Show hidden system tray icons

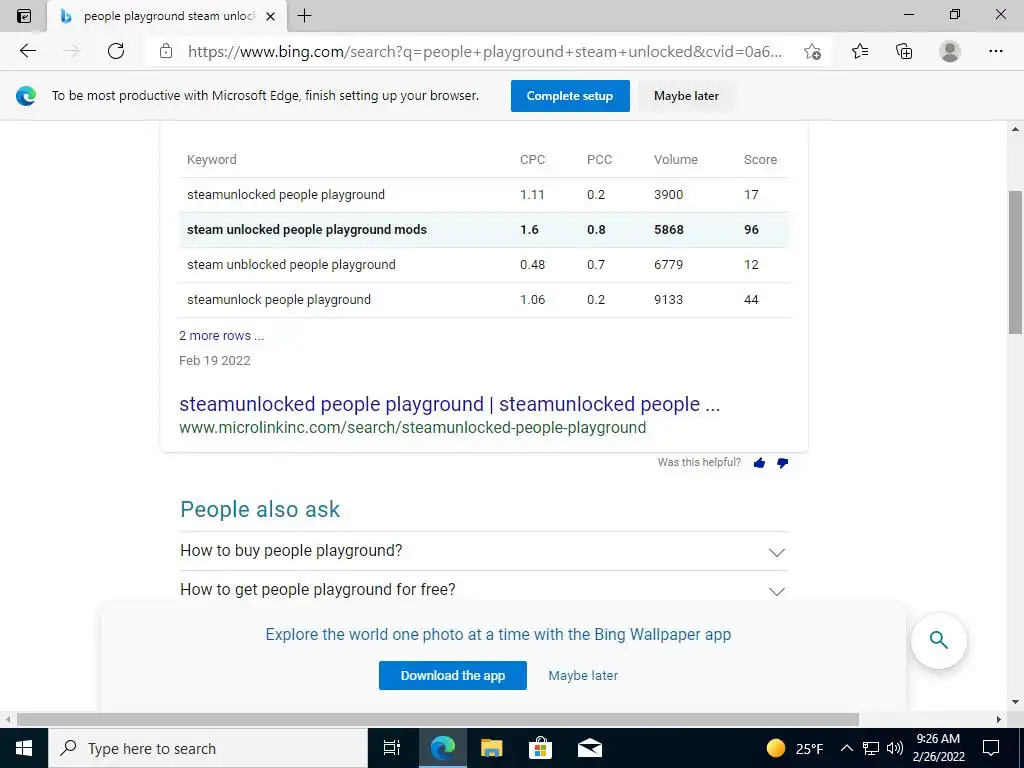click(x=846, y=748)
